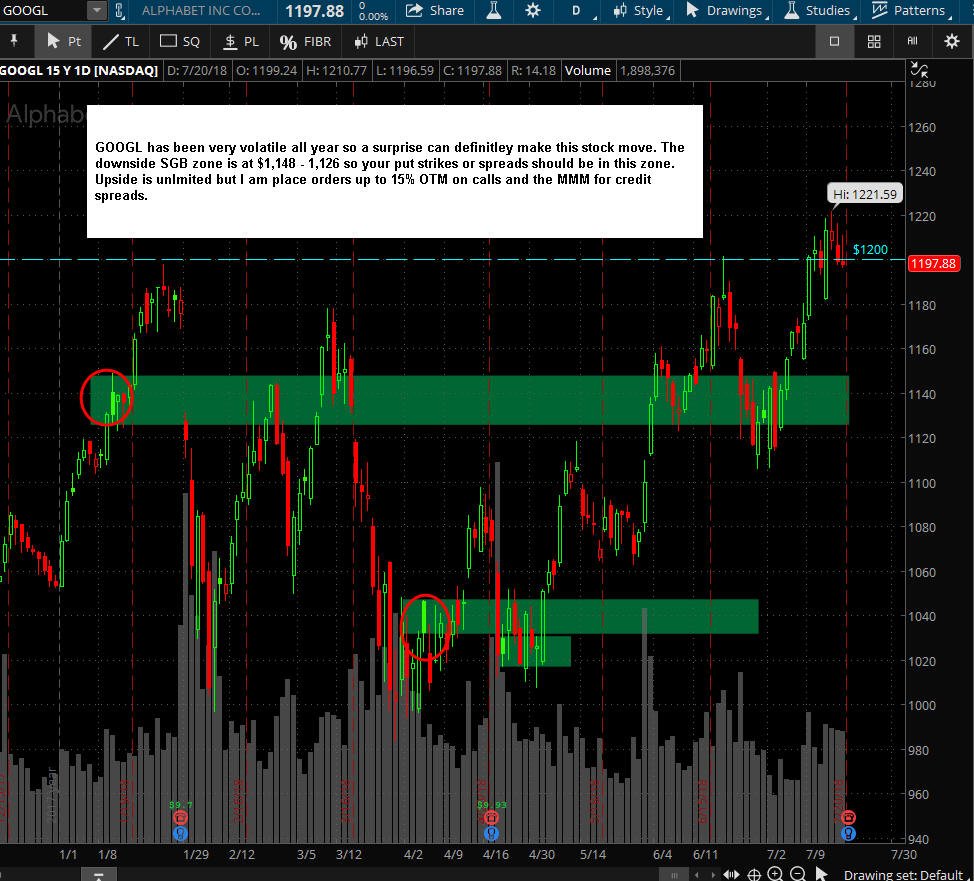Click the red earnings phone icon near 4/16

pos(491,818)
